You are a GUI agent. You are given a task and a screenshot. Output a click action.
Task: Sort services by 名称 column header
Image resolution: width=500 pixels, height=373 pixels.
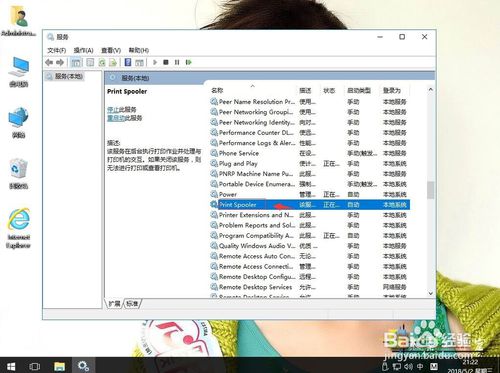coord(217,90)
